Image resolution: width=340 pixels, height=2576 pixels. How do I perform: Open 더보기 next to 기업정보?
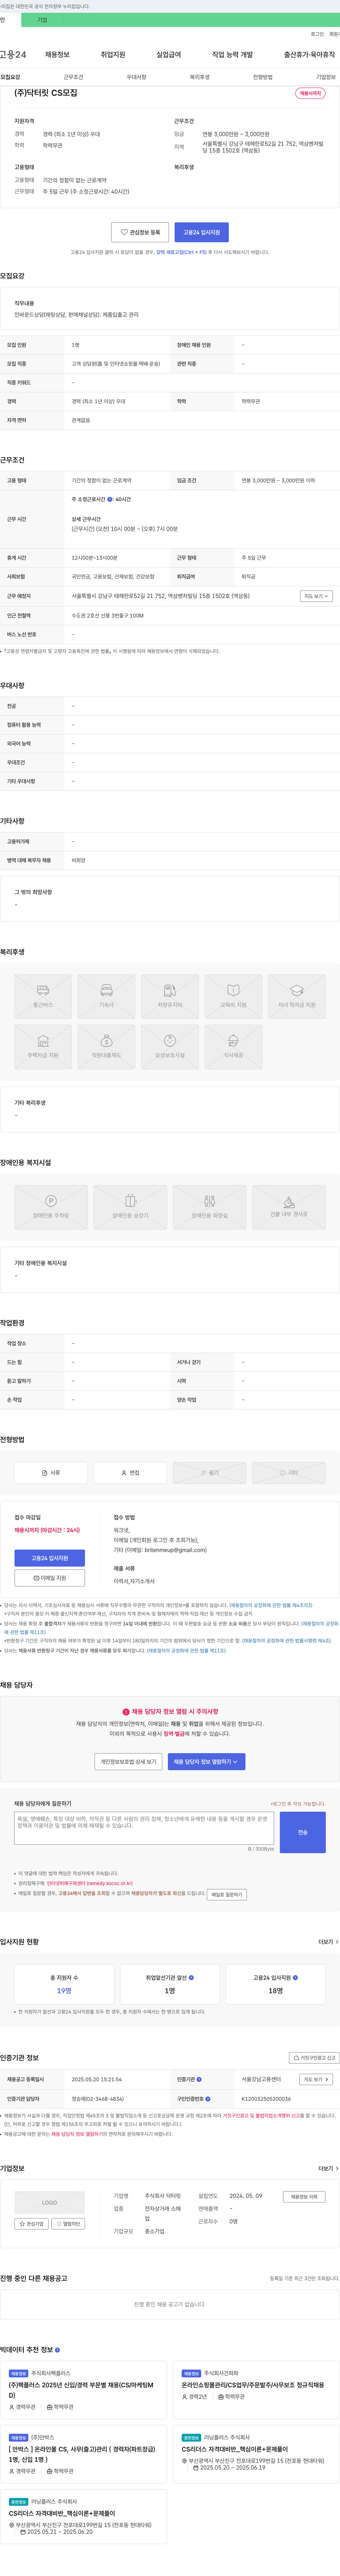[328, 2169]
